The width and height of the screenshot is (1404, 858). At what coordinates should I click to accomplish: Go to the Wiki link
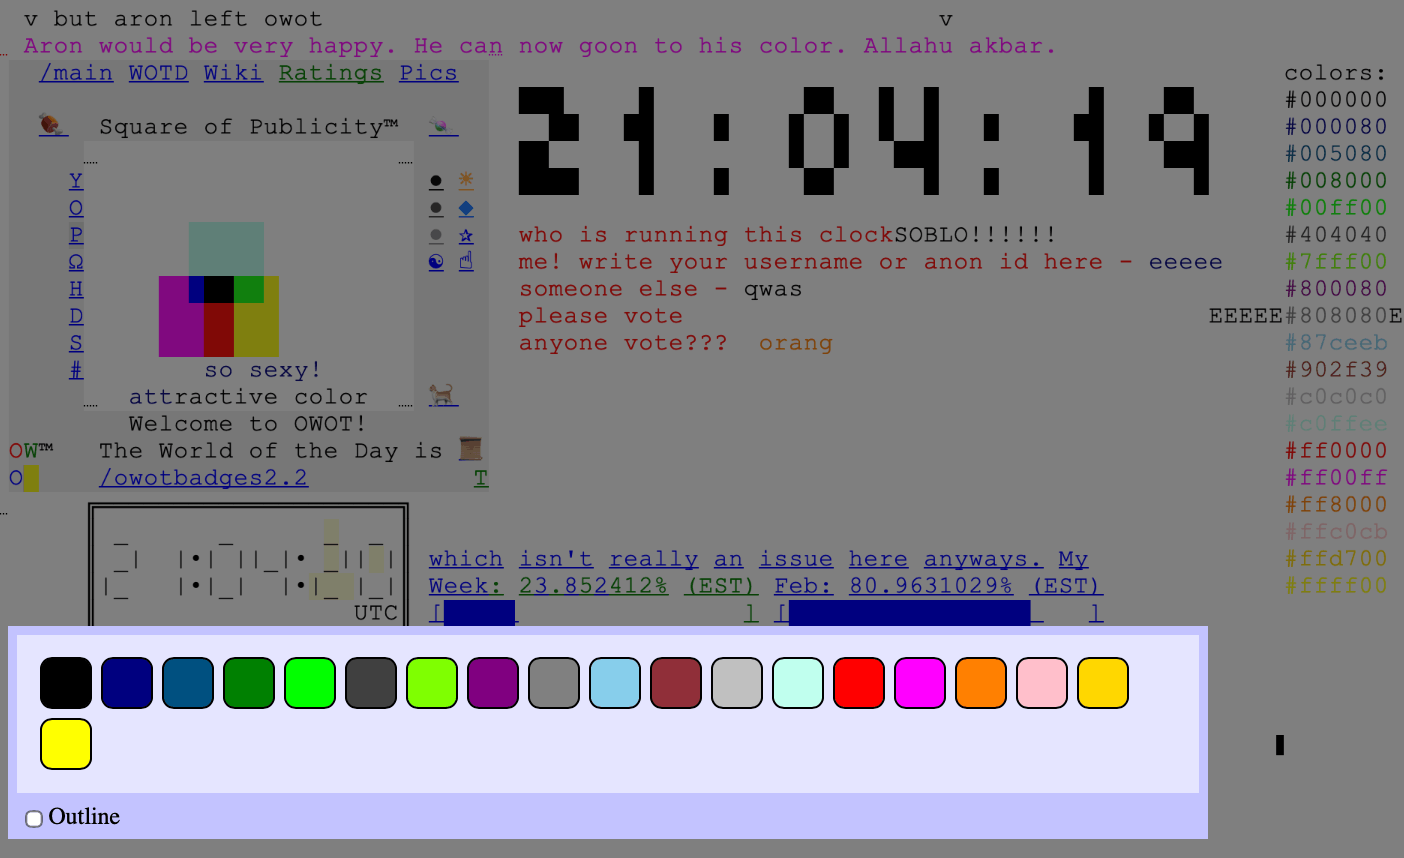[x=233, y=73]
